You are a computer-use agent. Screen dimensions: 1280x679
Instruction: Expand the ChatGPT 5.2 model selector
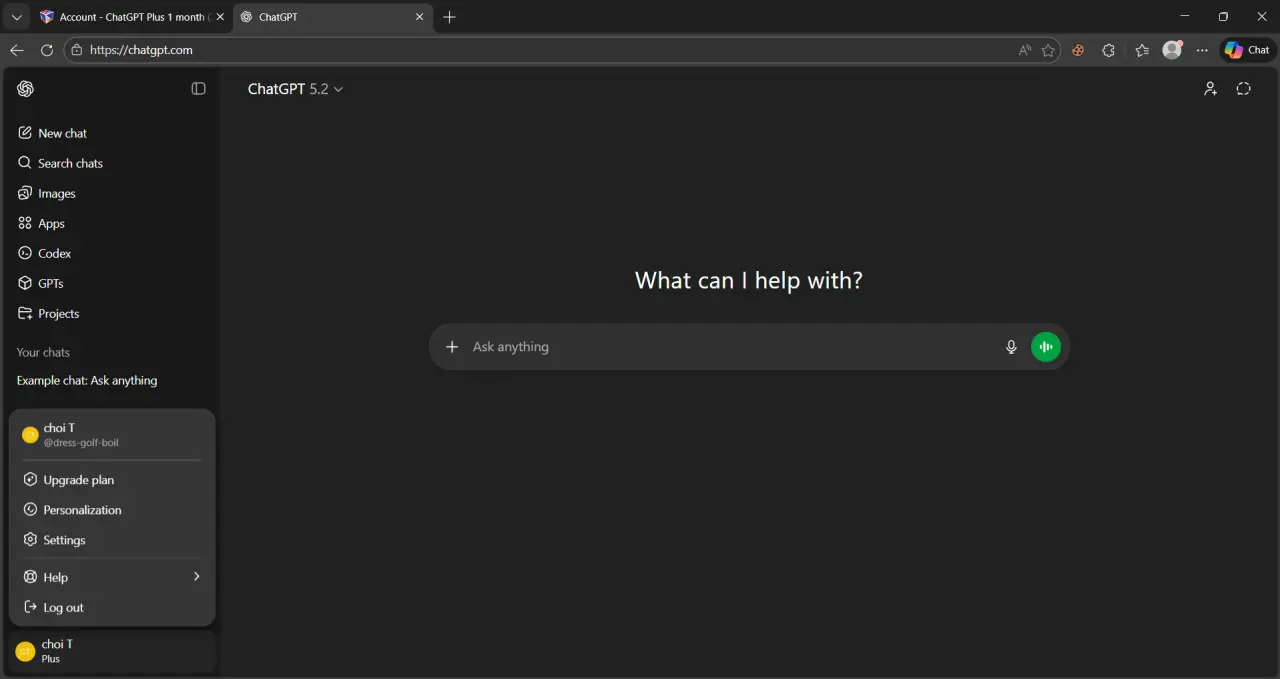click(295, 89)
